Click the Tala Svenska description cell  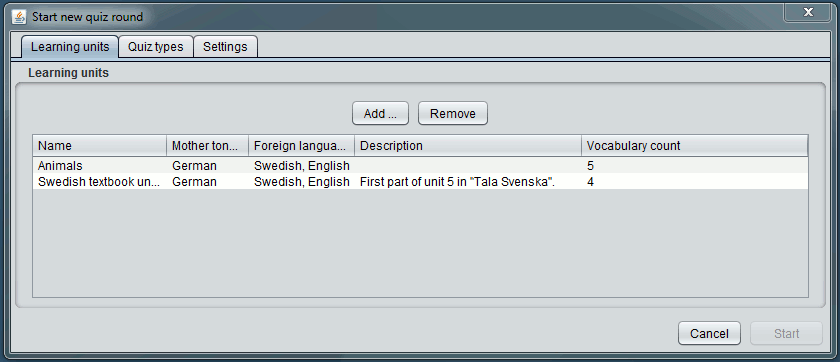(468, 182)
